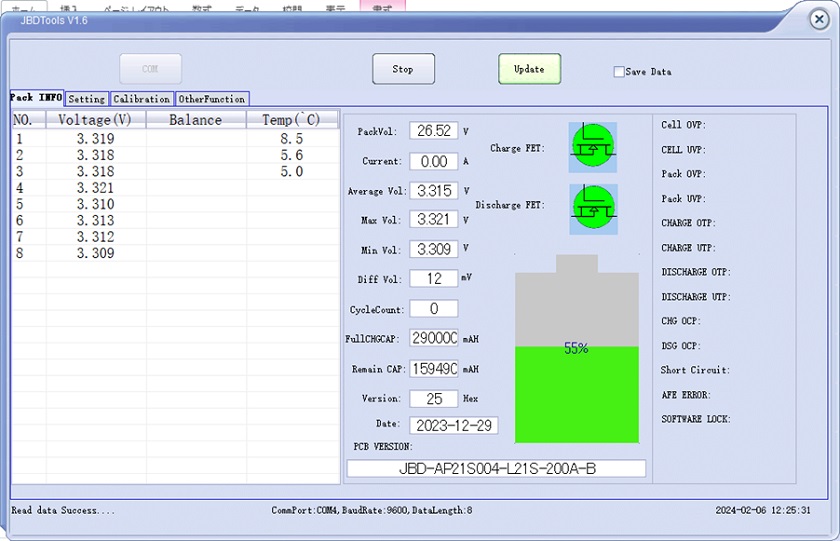This screenshot has width=840, height=541.
Task: Switch to the OtherFunction tab
Action: tap(212, 99)
